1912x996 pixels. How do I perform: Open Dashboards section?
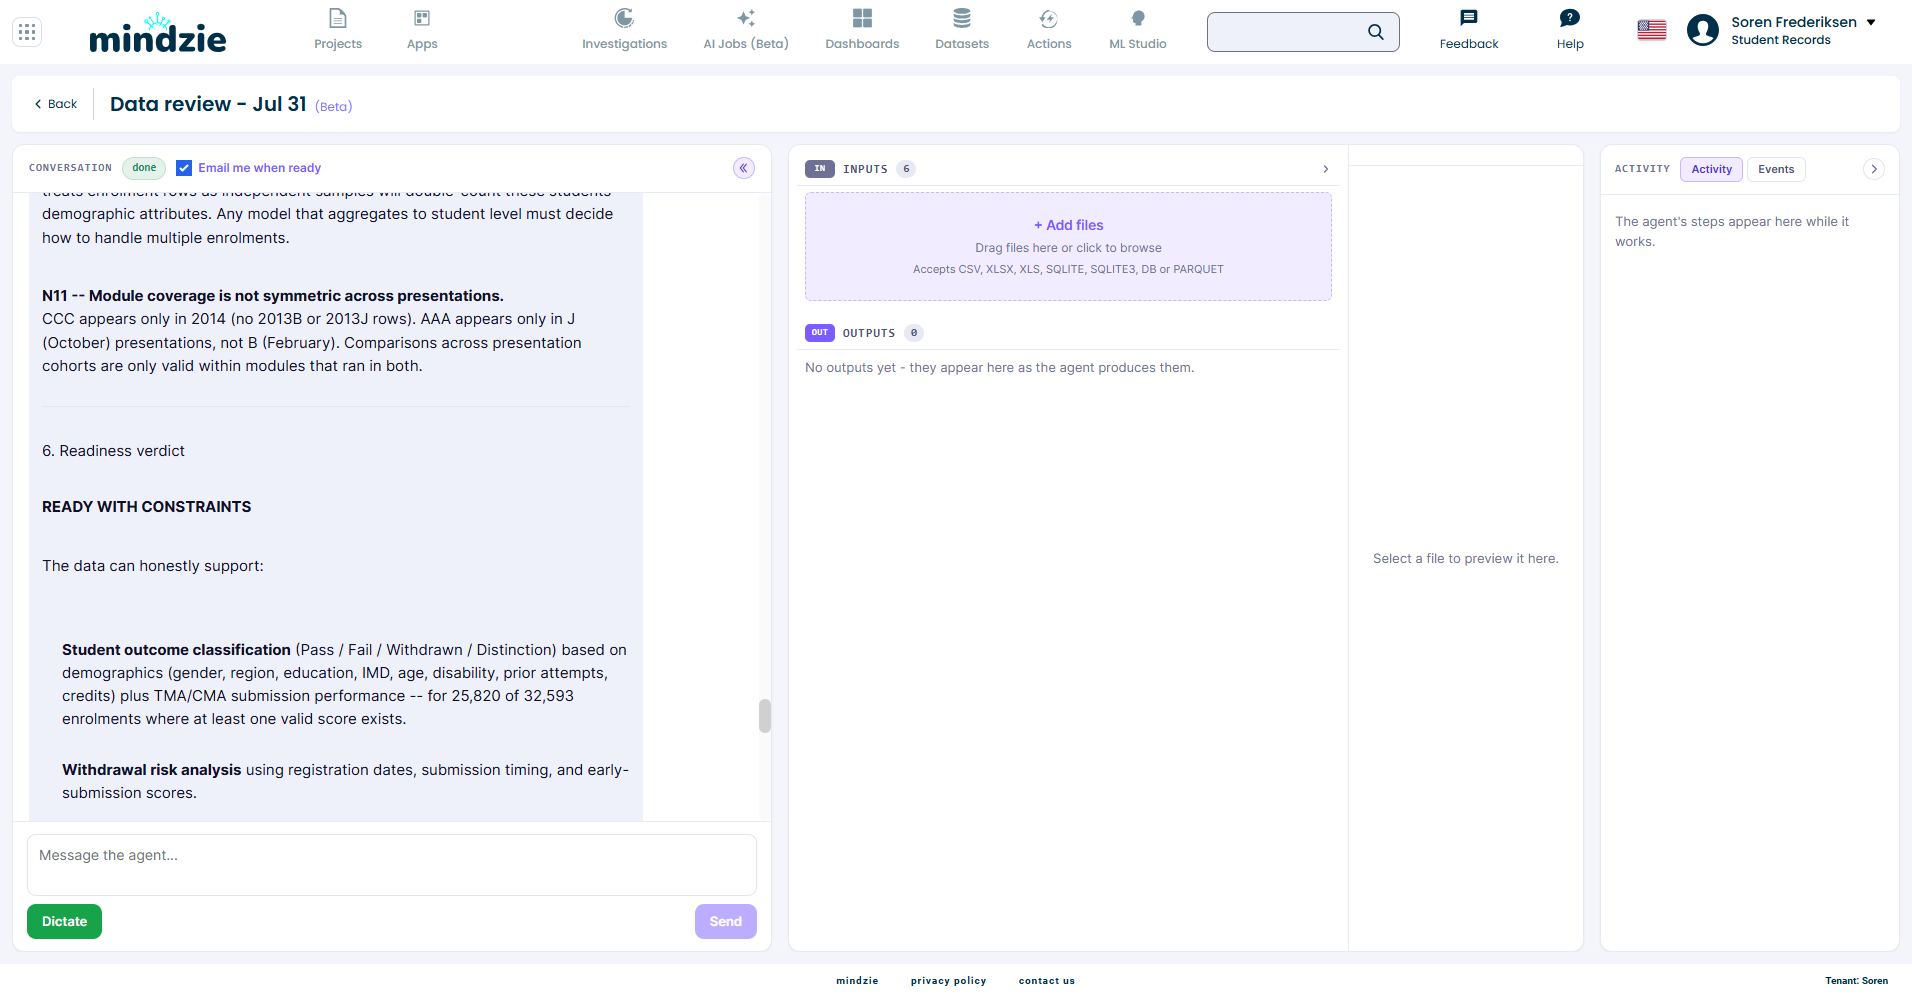click(x=862, y=30)
